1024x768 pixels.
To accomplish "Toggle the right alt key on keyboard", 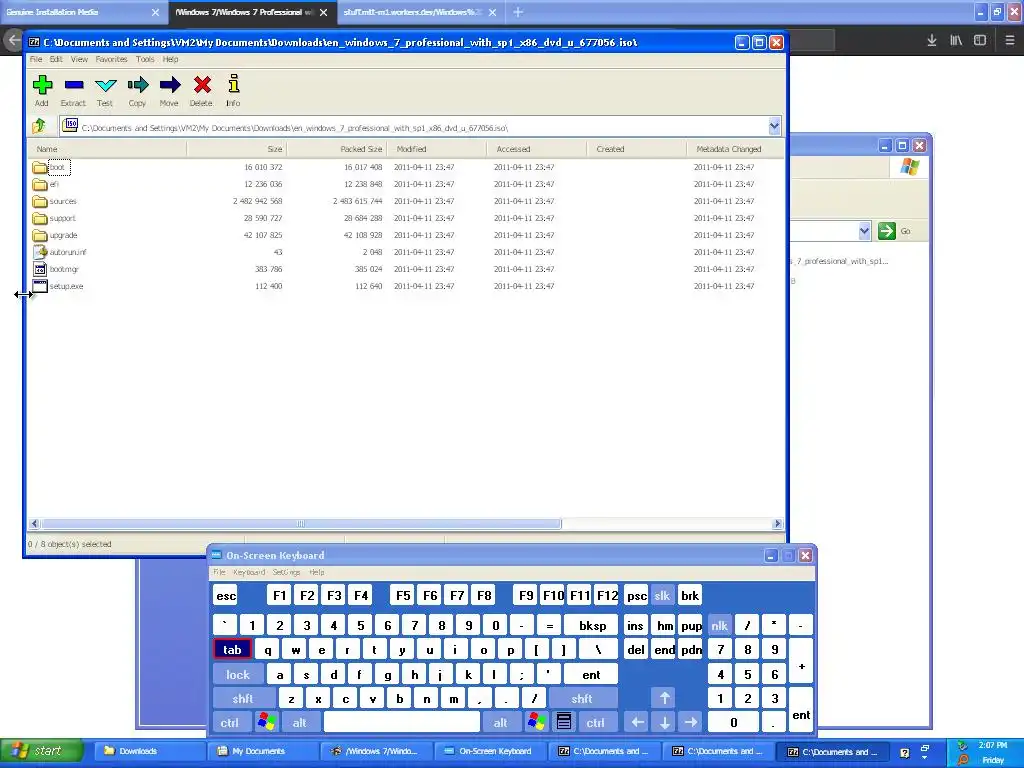I will point(500,722).
